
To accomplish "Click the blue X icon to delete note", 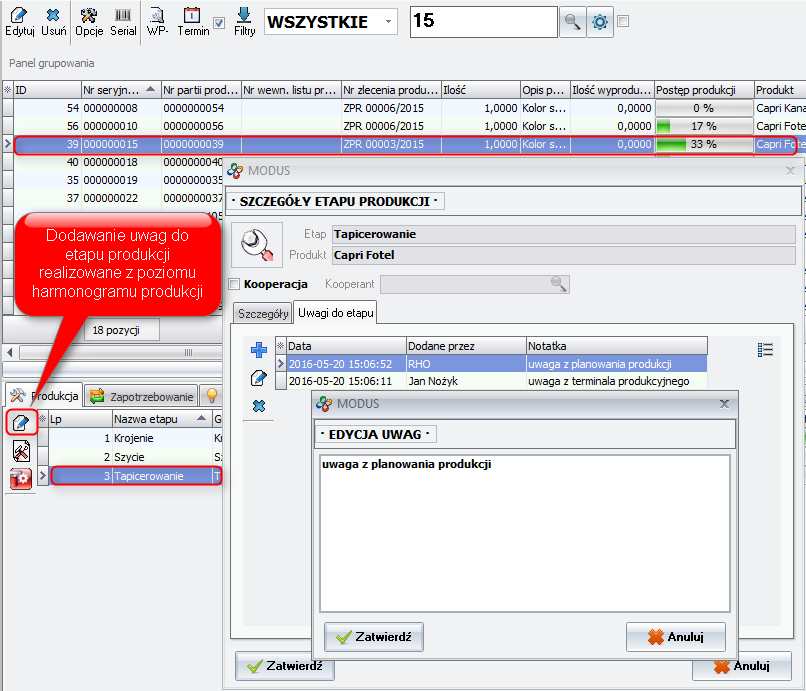I will point(259,405).
